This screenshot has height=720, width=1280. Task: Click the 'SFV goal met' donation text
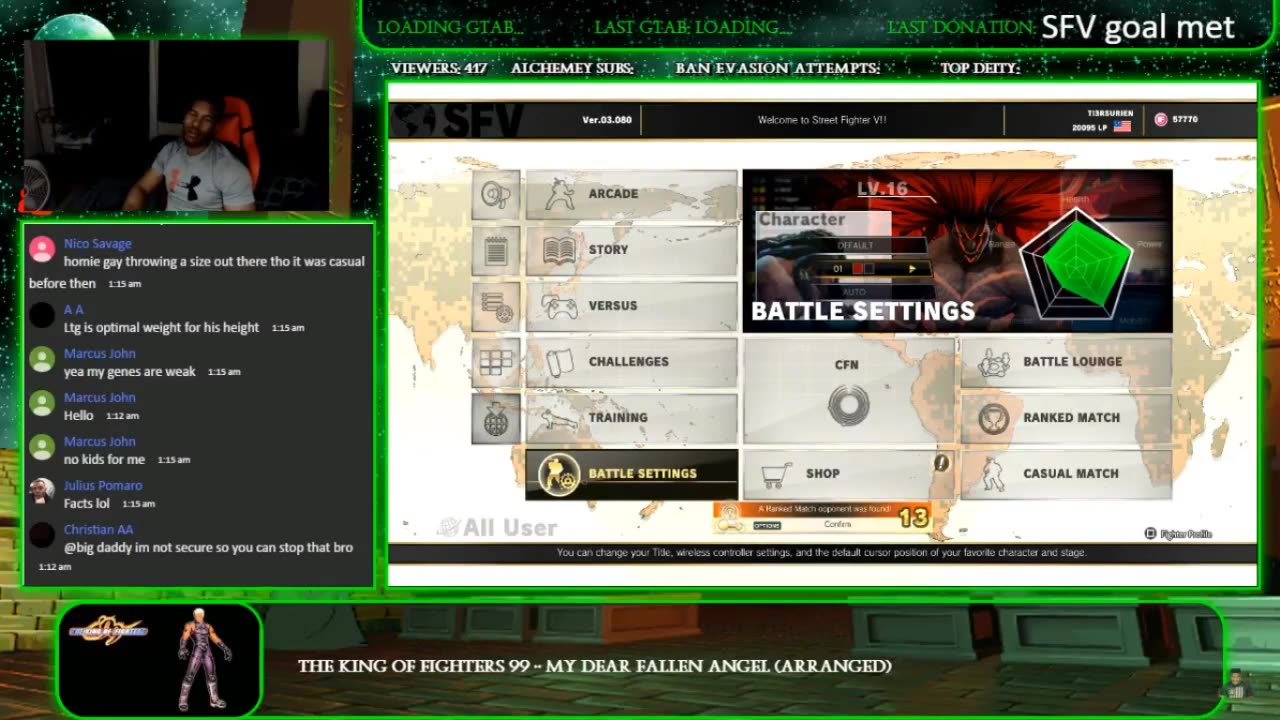(x=1138, y=27)
